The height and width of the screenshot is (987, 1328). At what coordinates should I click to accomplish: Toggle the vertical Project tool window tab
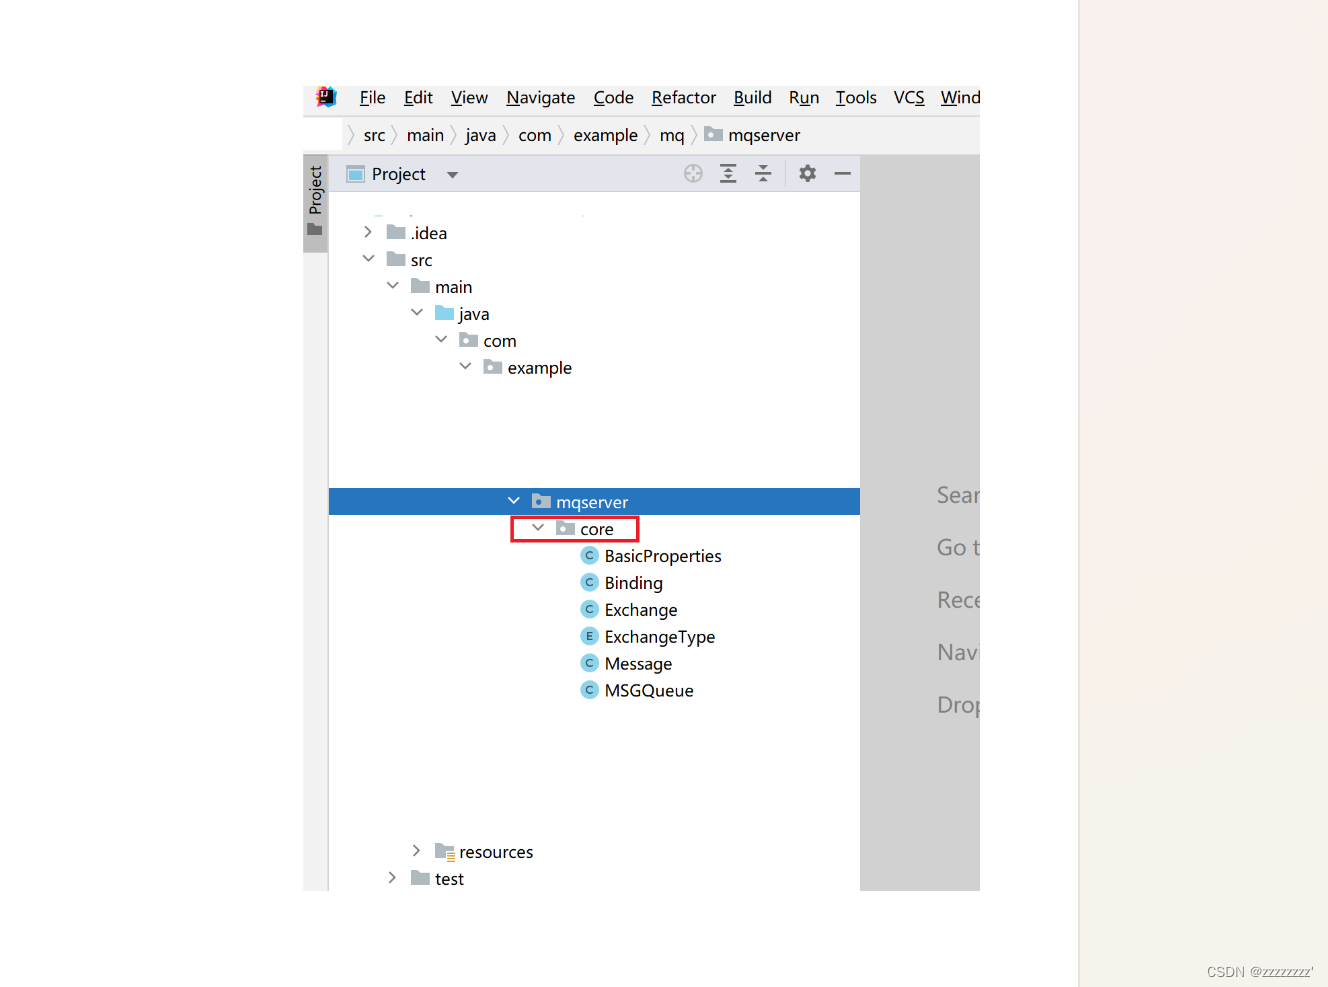coord(315,203)
